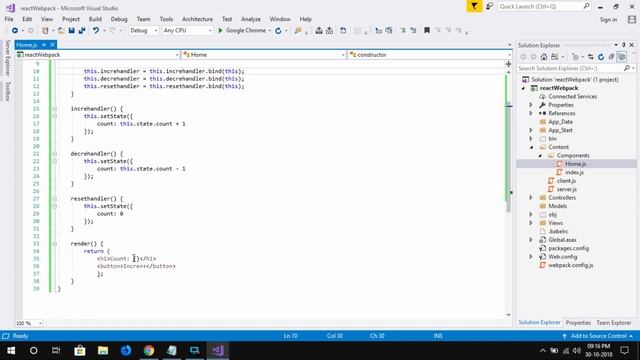The image size is (640, 360).
Task: Click the browser Refresh toolbar icon
Action: pos(278,31)
